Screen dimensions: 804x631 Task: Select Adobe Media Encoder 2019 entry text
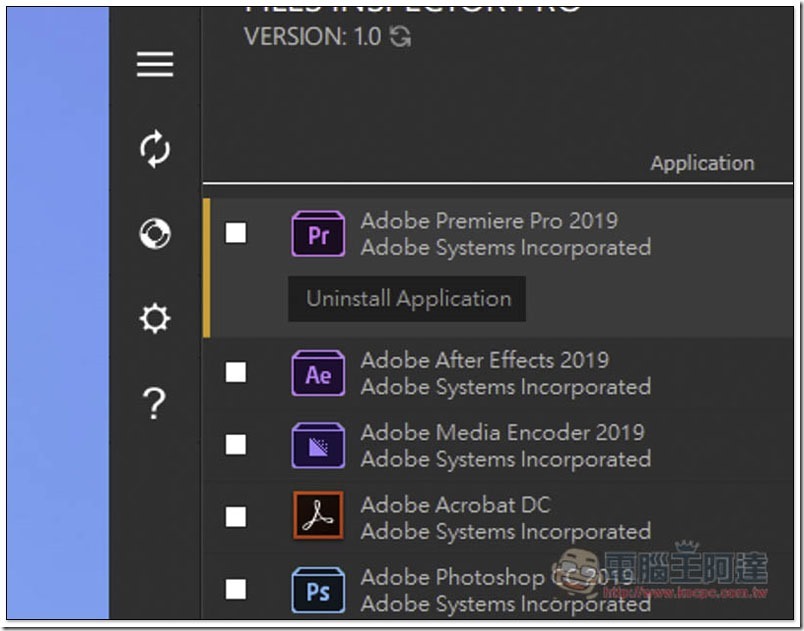click(x=502, y=433)
